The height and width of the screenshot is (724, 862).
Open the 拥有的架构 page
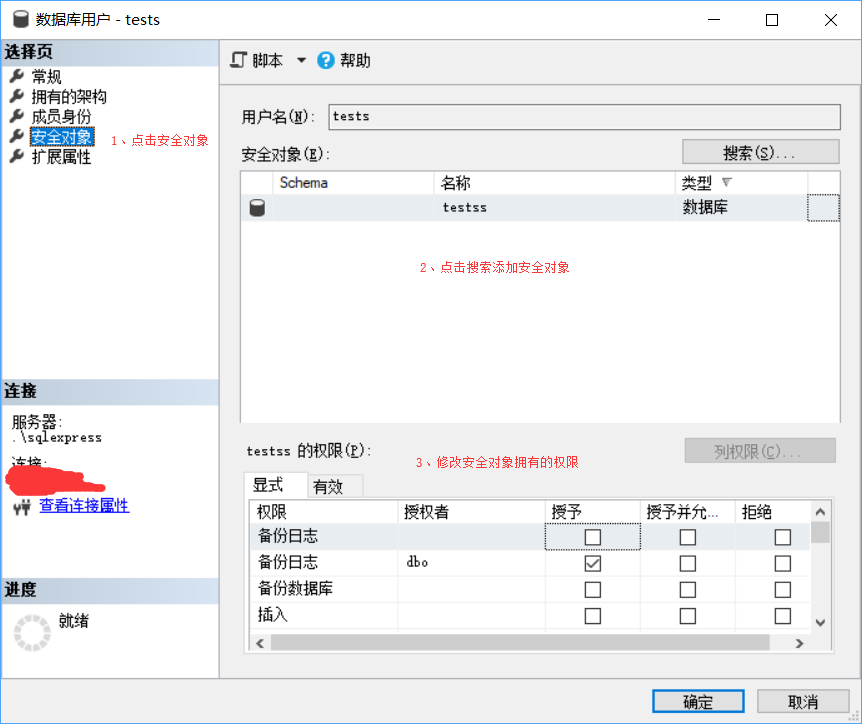pyautogui.click(x=69, y=97)
